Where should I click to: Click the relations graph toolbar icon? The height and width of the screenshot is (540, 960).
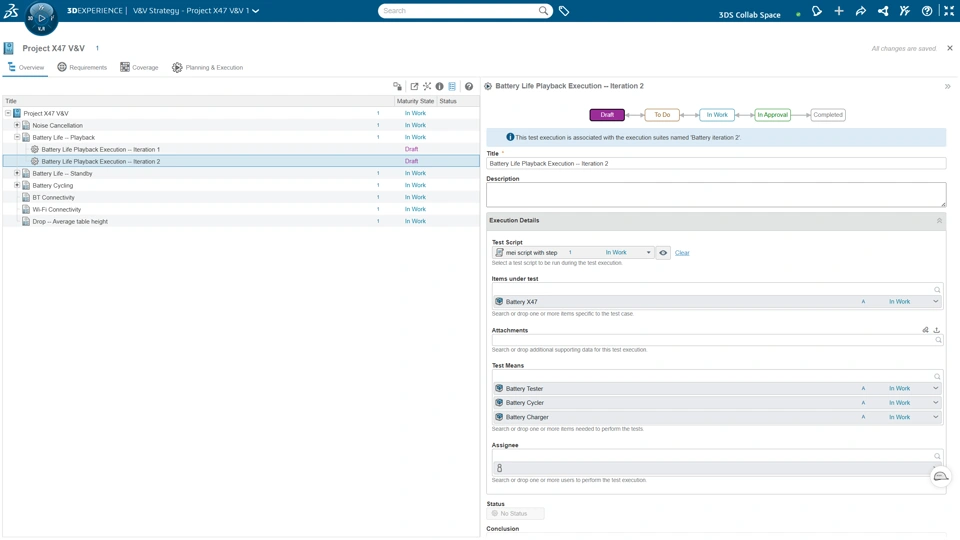[x=427, y=86]
